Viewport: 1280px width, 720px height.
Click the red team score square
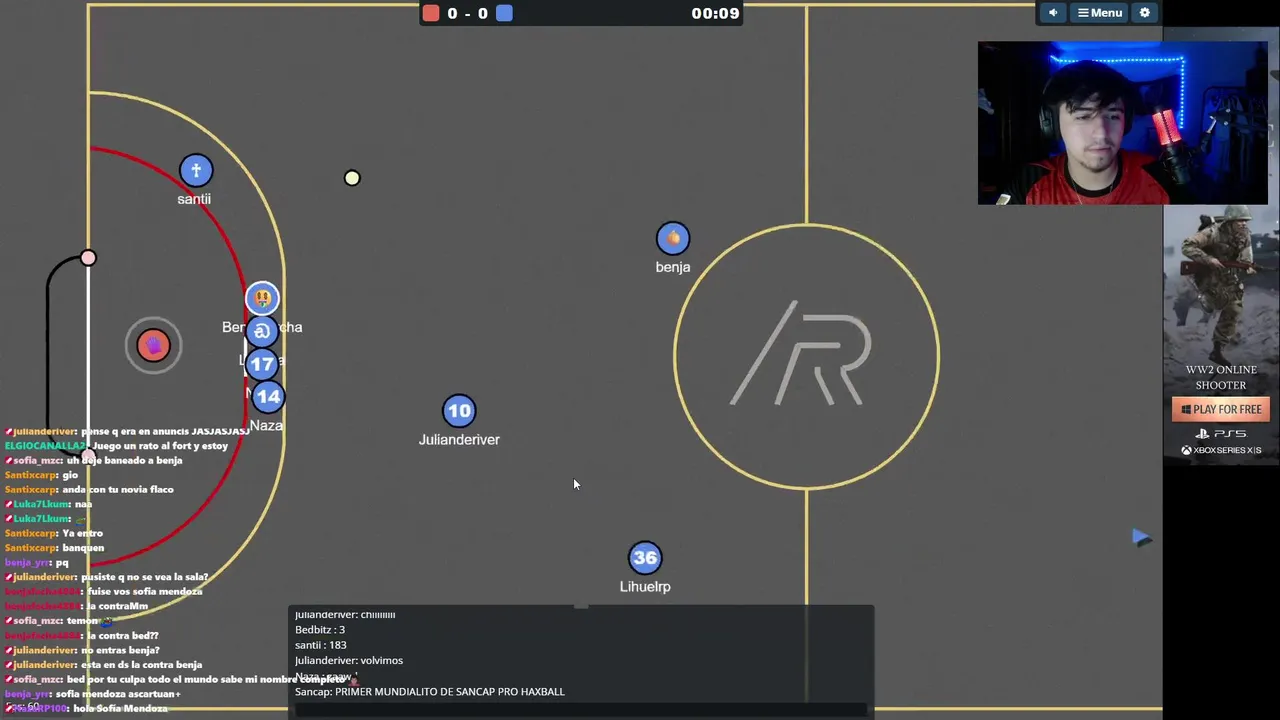[431, 13]
